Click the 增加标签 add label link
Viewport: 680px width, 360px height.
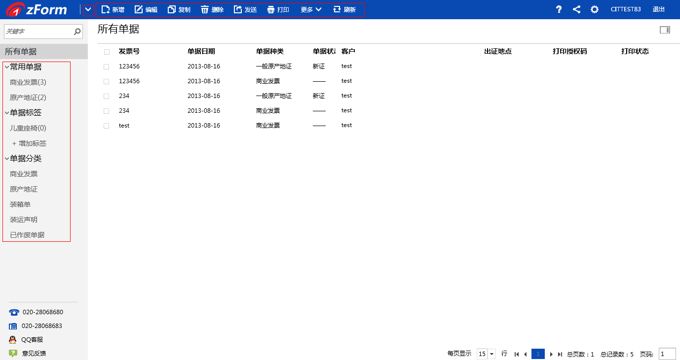[29, 143]
